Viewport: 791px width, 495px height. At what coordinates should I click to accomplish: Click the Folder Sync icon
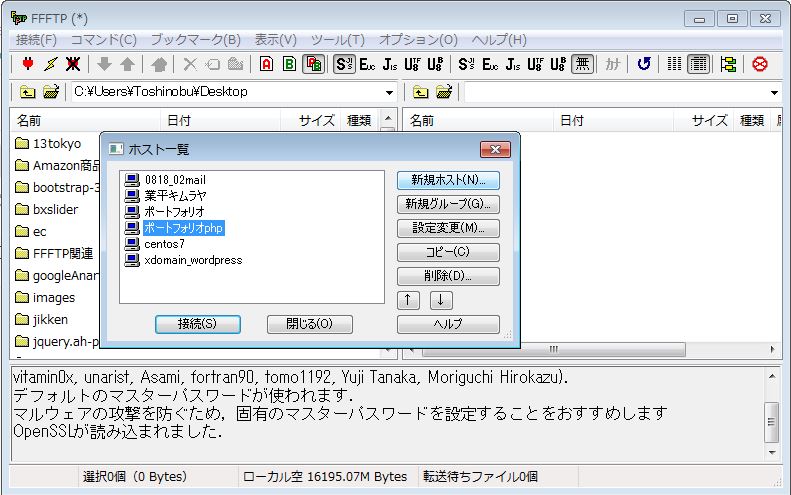728,64
